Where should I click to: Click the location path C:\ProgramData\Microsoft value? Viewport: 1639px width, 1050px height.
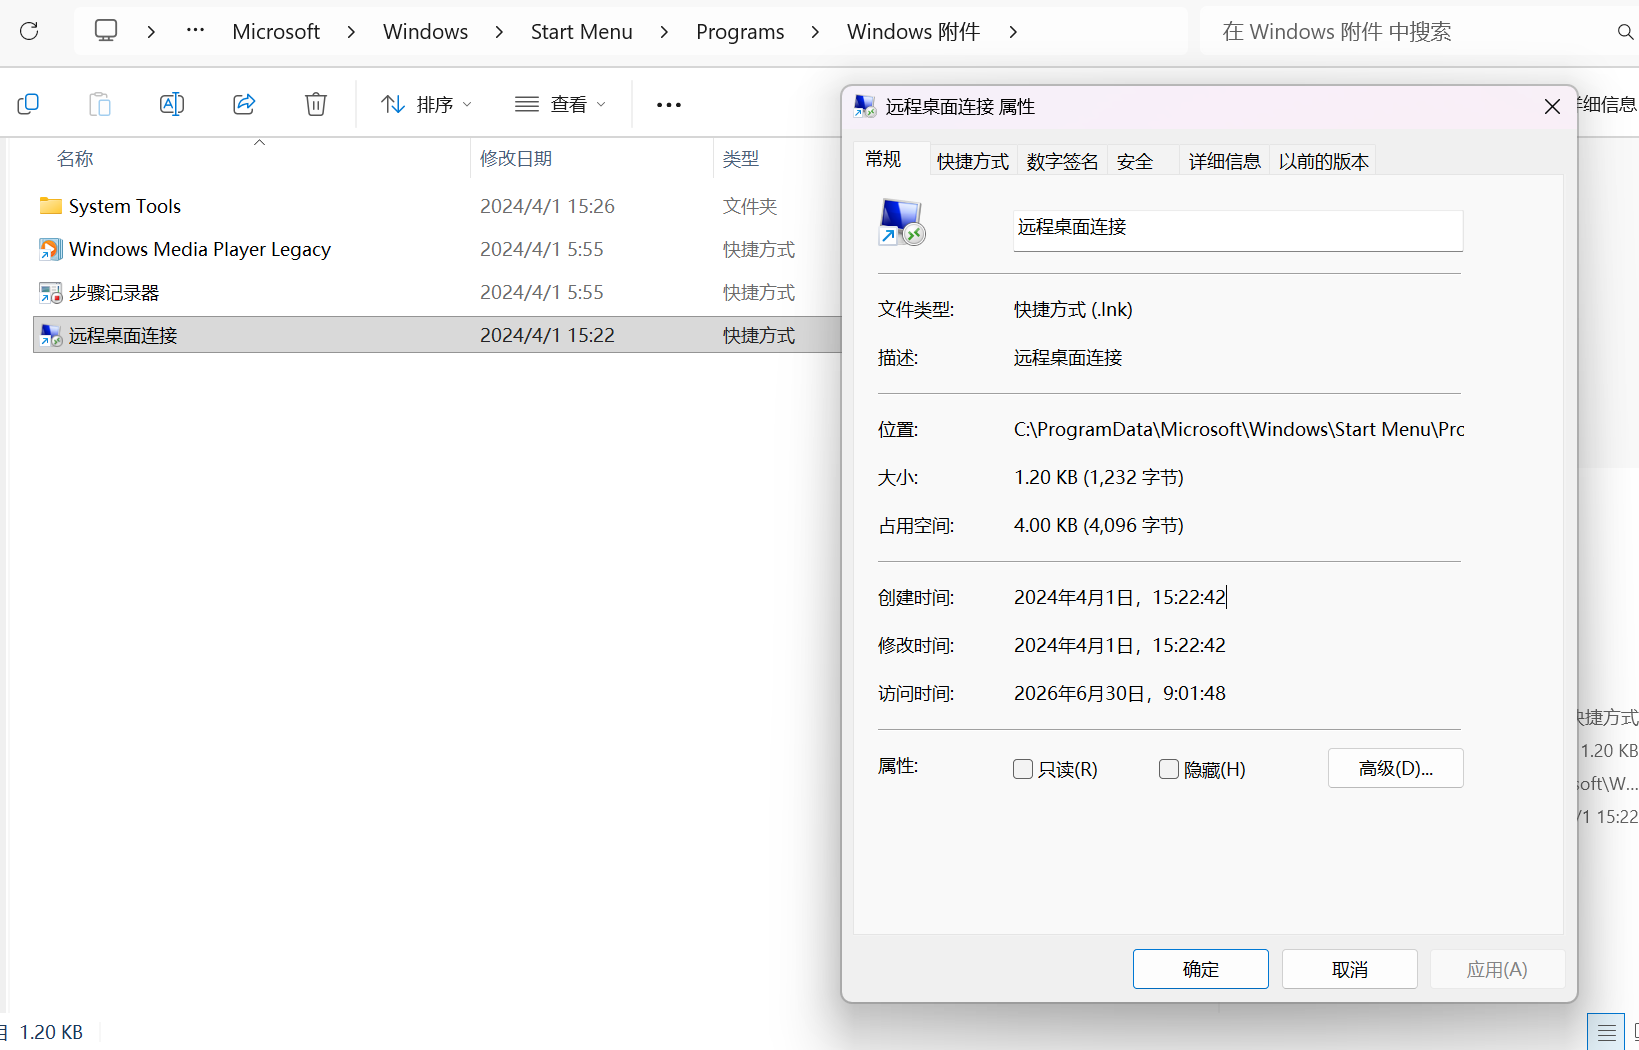pos(1239,429)
